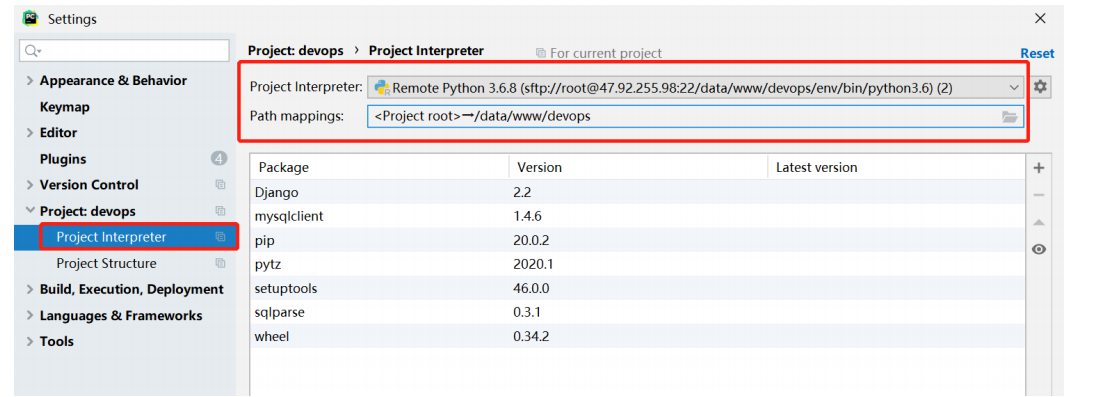Image resolution: width=1113 pixels, height=397 pixels.
Task: Open path mappings folder browse icon
Action: click(1009, 116)
